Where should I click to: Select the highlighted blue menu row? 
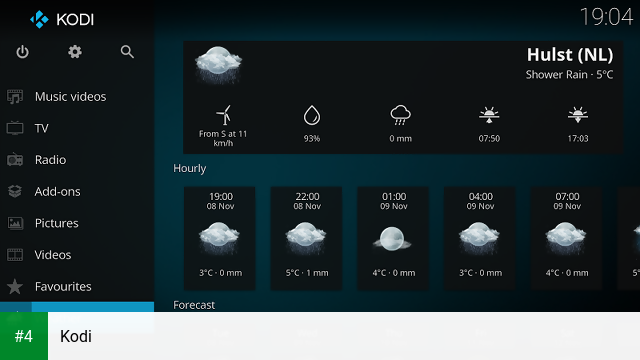[x=77, y=307]
